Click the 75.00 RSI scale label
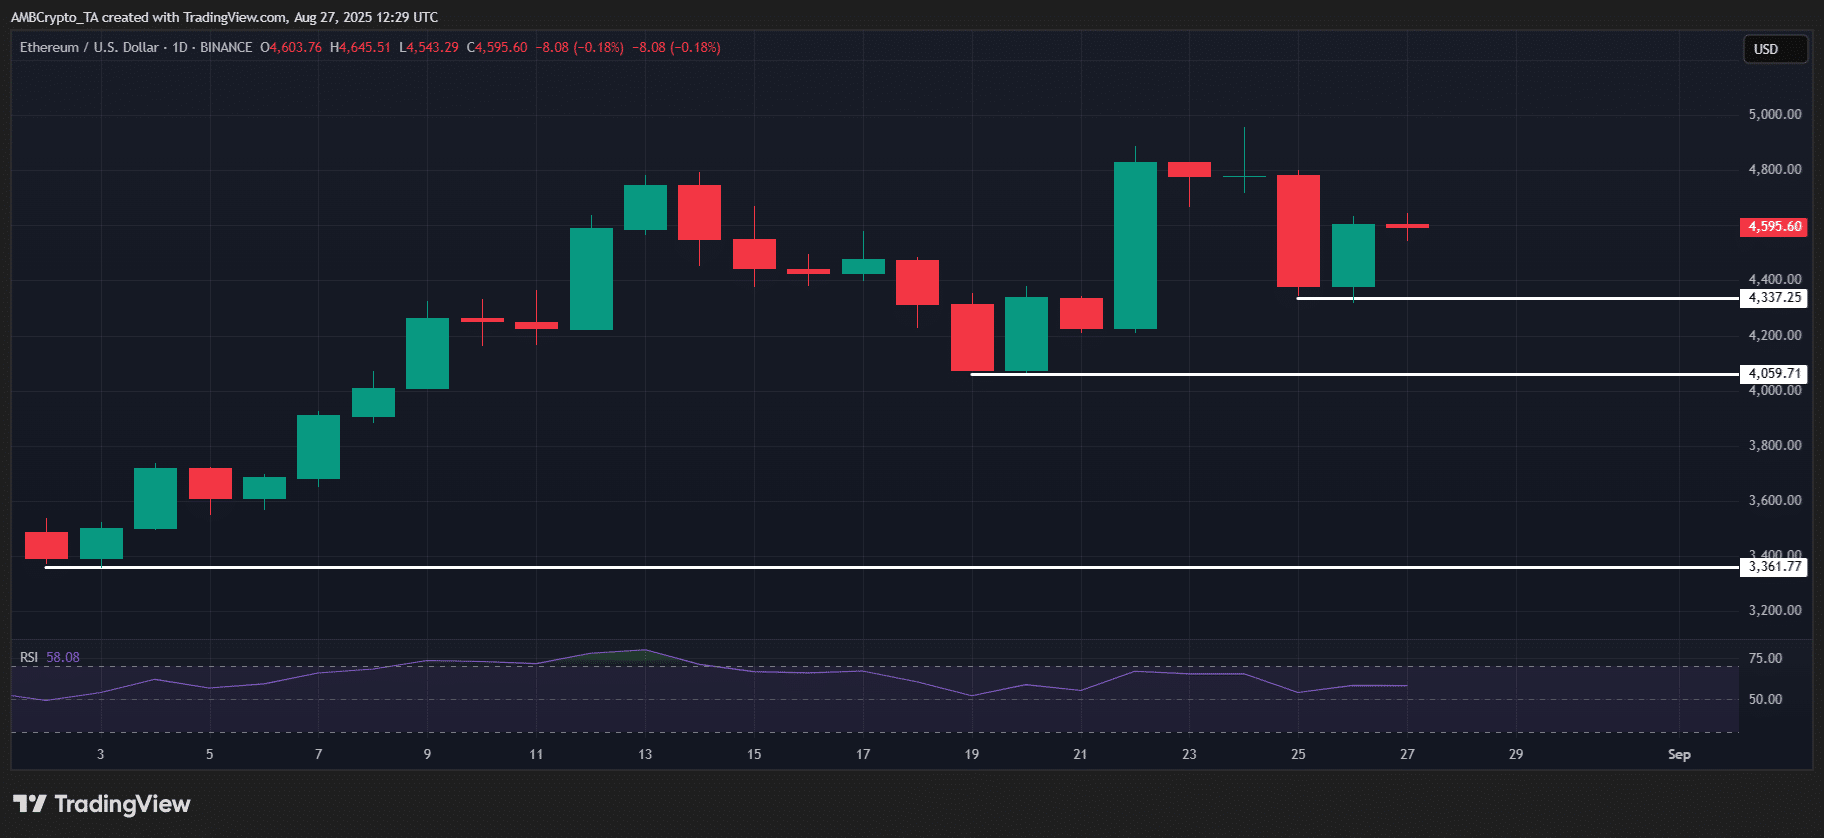The height and width of the screenshot is (838, 1824). pyautogui.click(x=1765, y=658)
